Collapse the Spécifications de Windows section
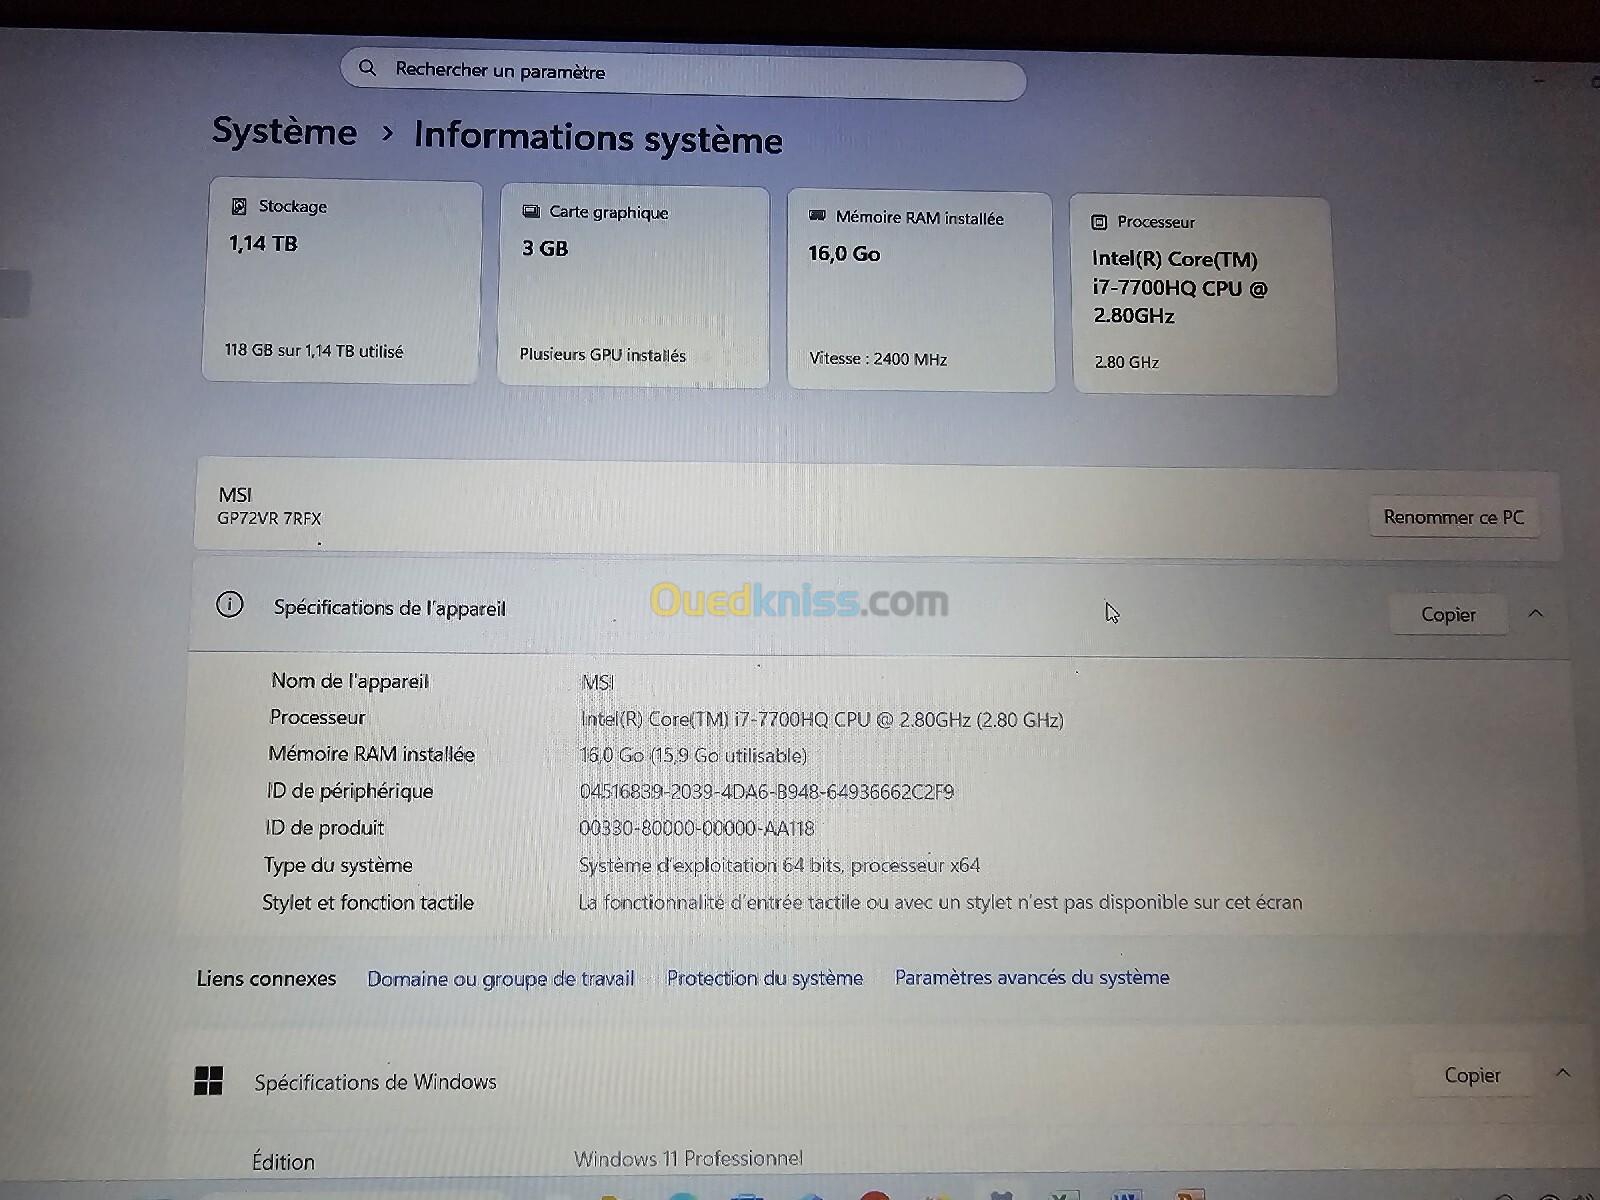The width and height of the screenshot is (1600, 1200). 1563,1073
